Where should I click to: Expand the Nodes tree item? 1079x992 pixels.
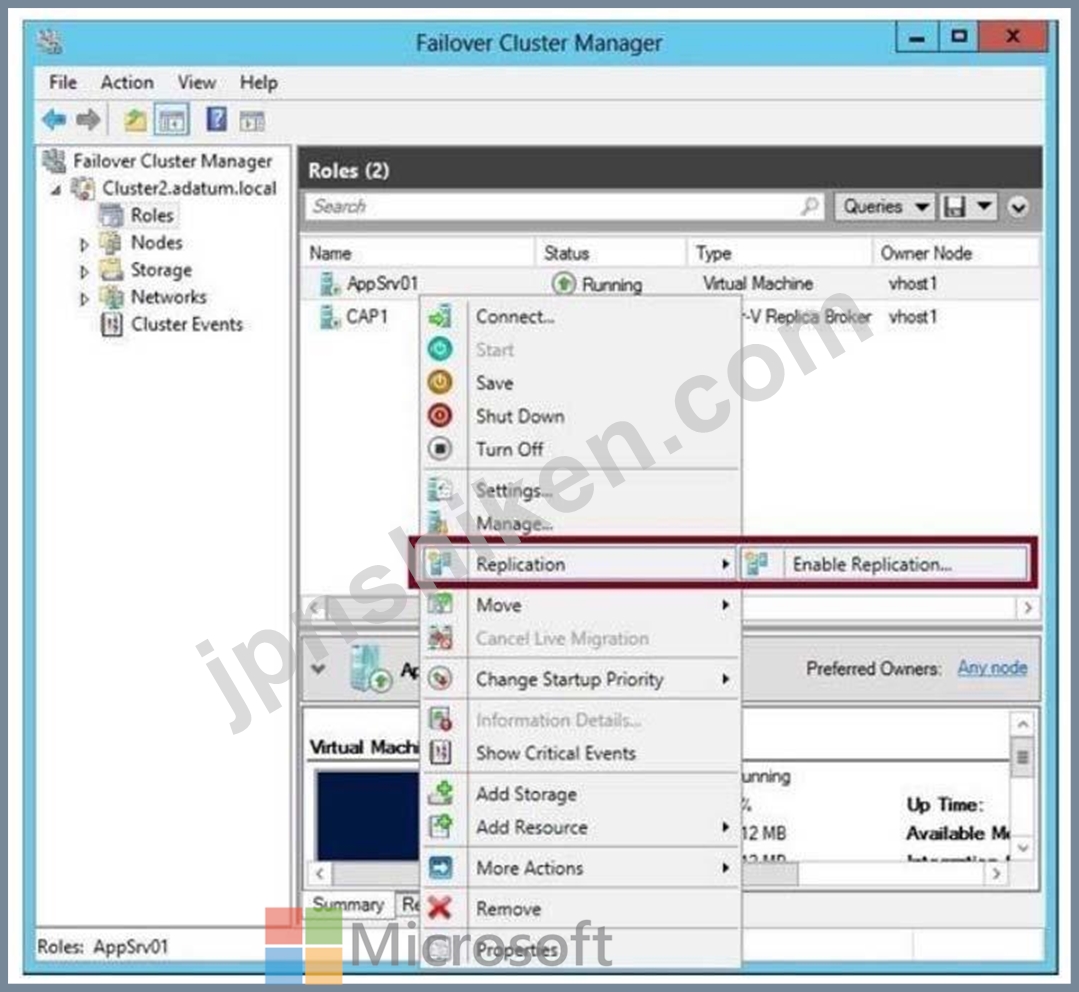coord(84,244)
